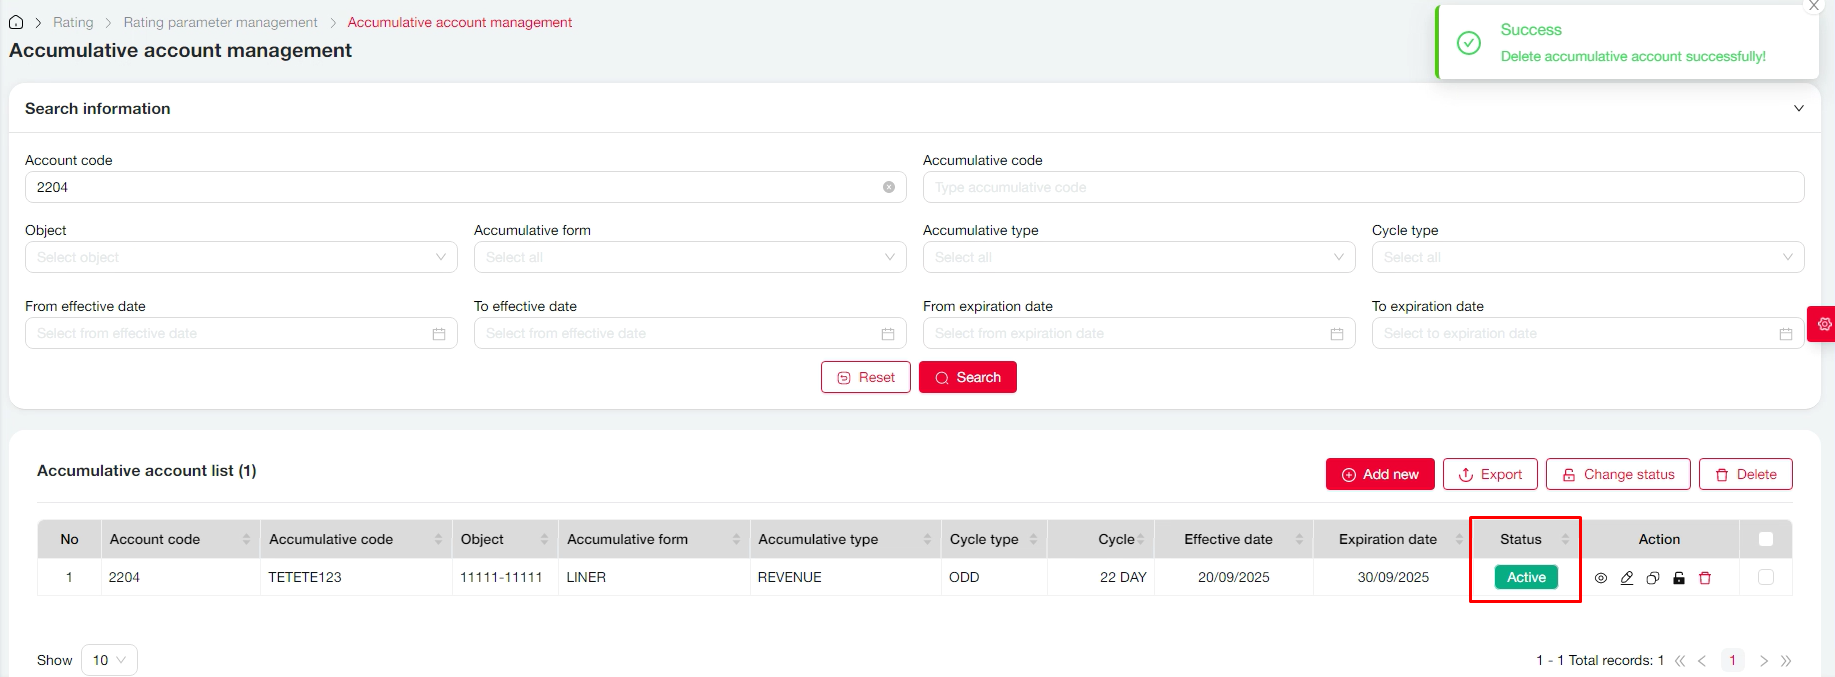Type in the Accumulative code input field
The image size is (1835, 677).
click(1363, 187)
